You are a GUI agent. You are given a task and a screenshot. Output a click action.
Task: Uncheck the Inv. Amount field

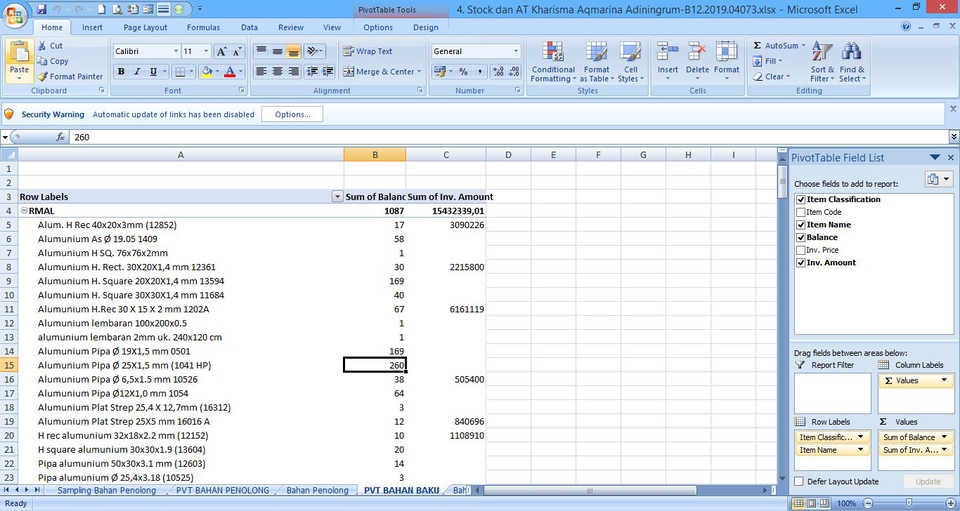pyautogui.click(x=800, y=263)
